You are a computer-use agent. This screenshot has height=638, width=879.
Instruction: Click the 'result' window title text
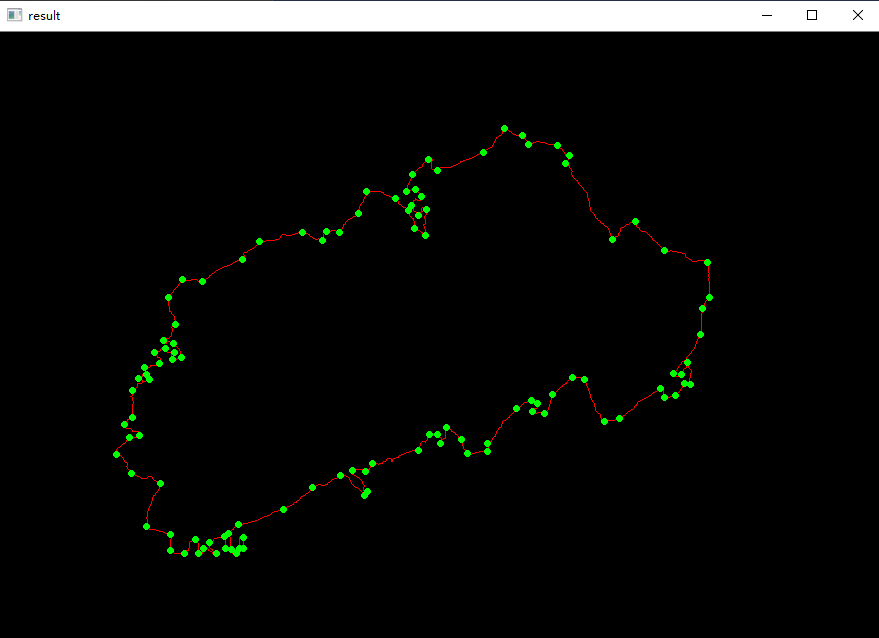(44, 16)
